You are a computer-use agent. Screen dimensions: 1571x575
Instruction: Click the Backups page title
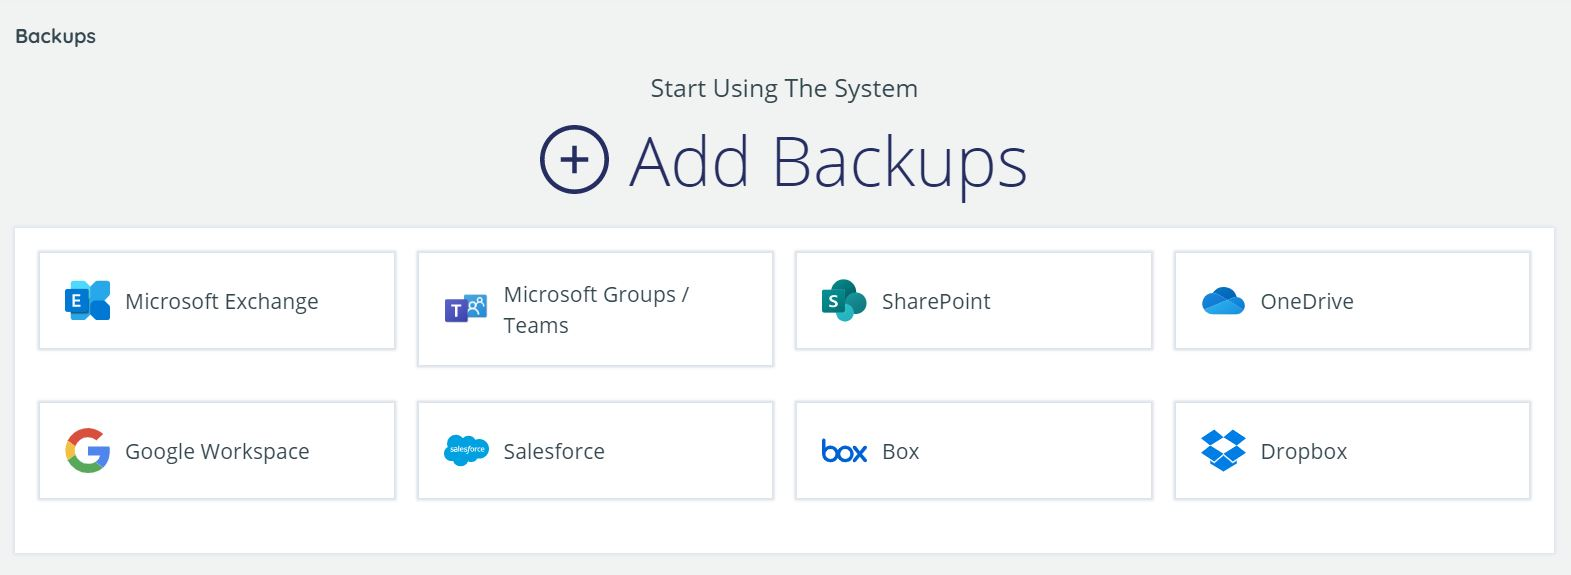coord(55,36)
